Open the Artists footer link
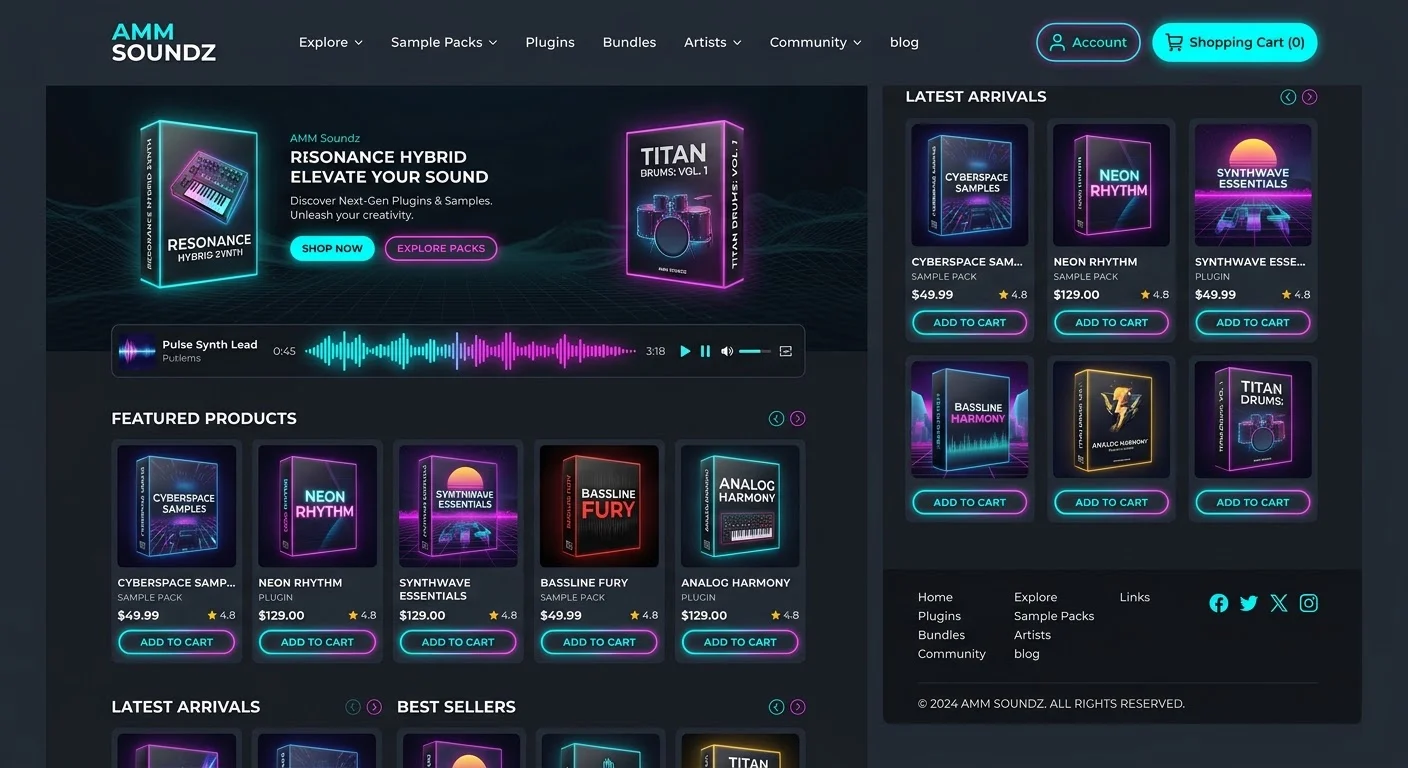This screenshot has height=768, width=1408. point(1032,635)
